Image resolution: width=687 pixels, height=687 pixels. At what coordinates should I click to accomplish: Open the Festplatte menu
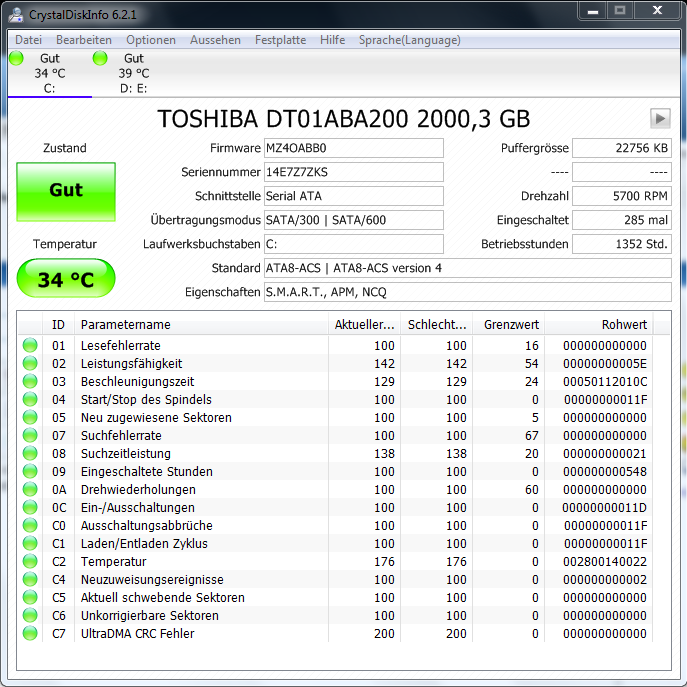coord(280,40)
